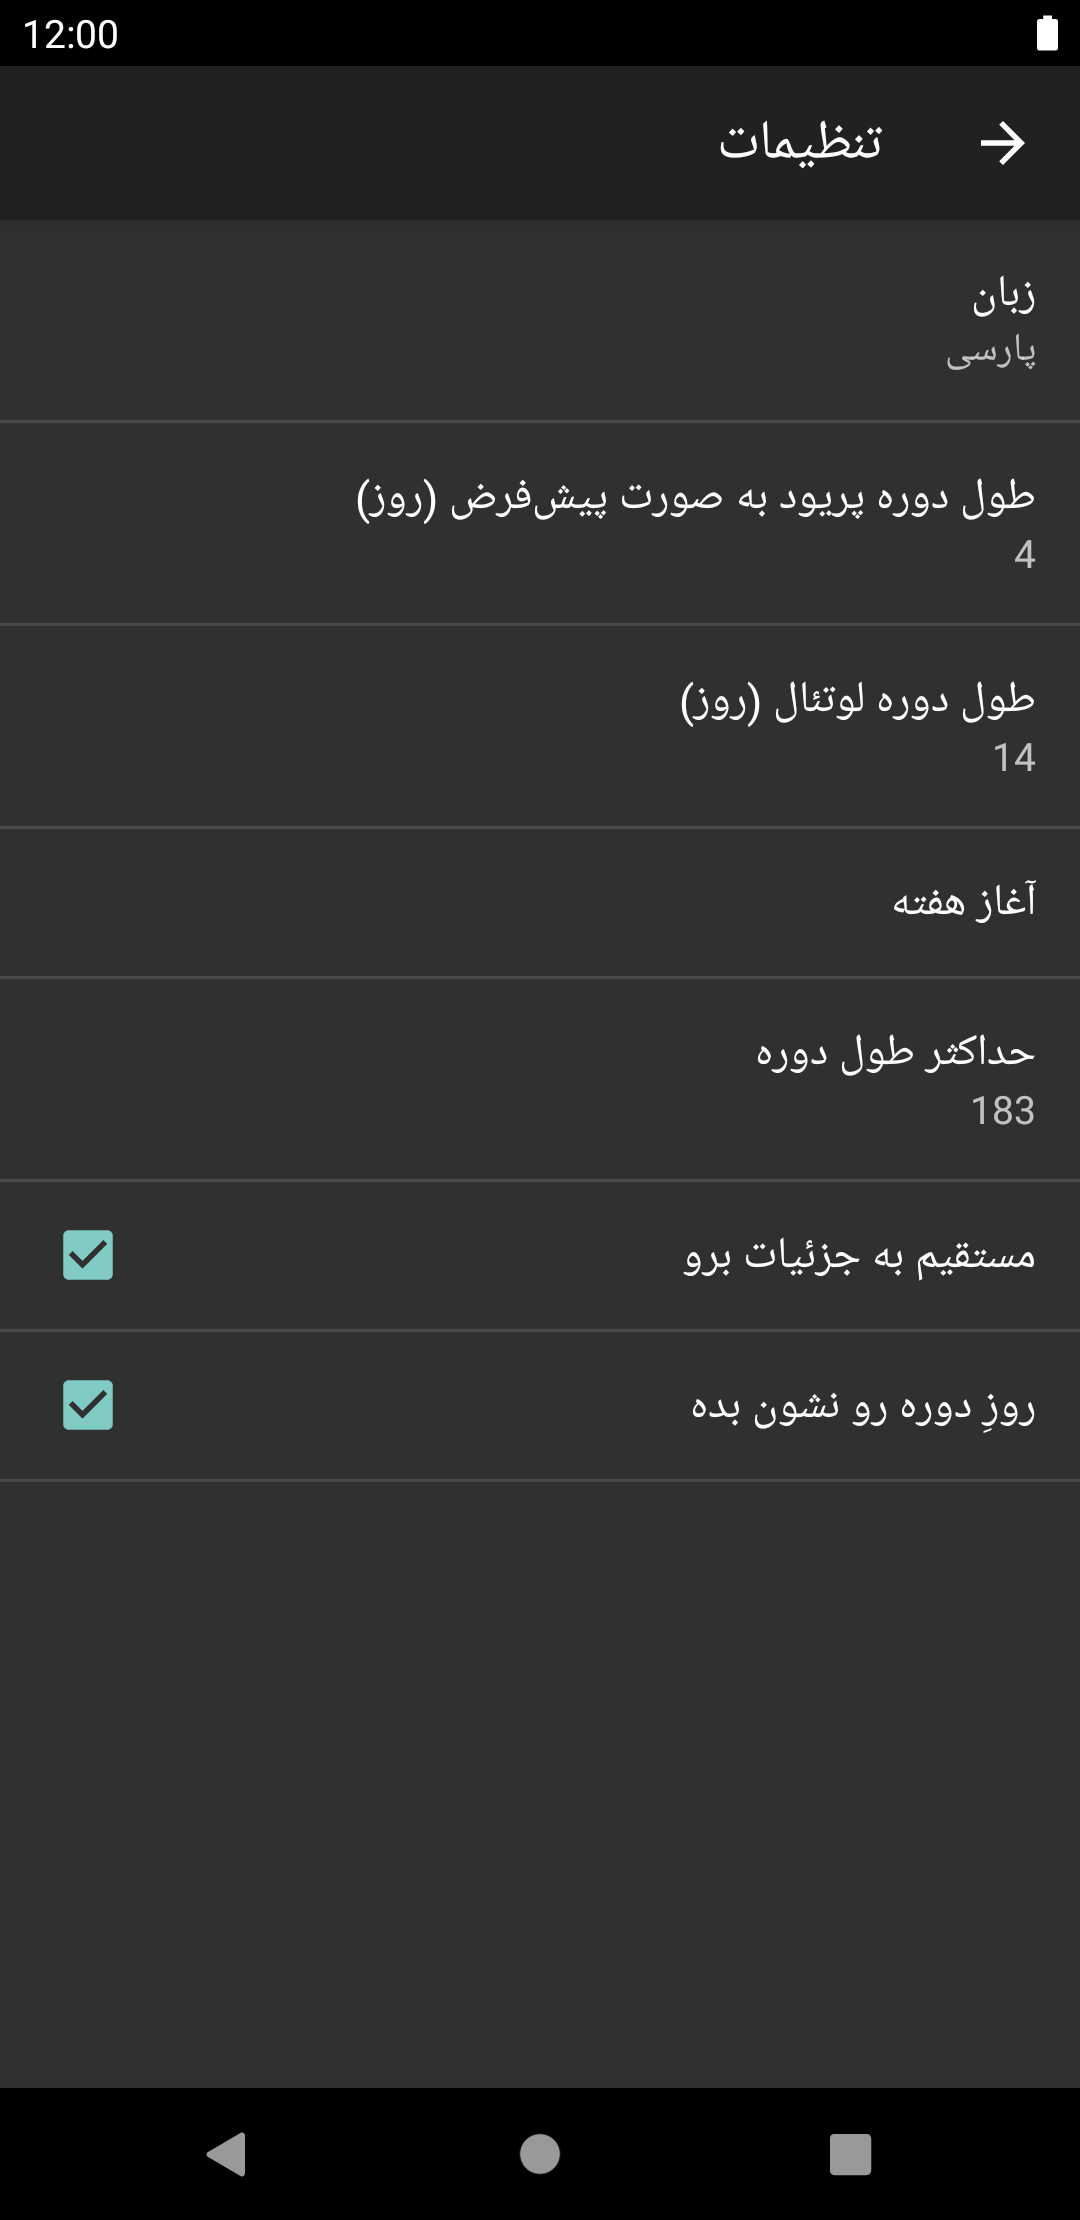The image size is (1080, 2220).
Task: Toggle the 'مستقیم به جزئیات برو' checkbox
Action: point(88,1255)
